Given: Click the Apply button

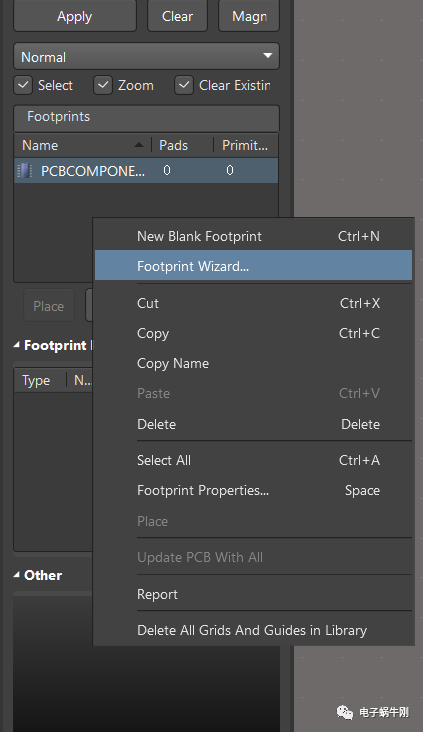Looking at the screenshot, I should [x=75, y=16].
